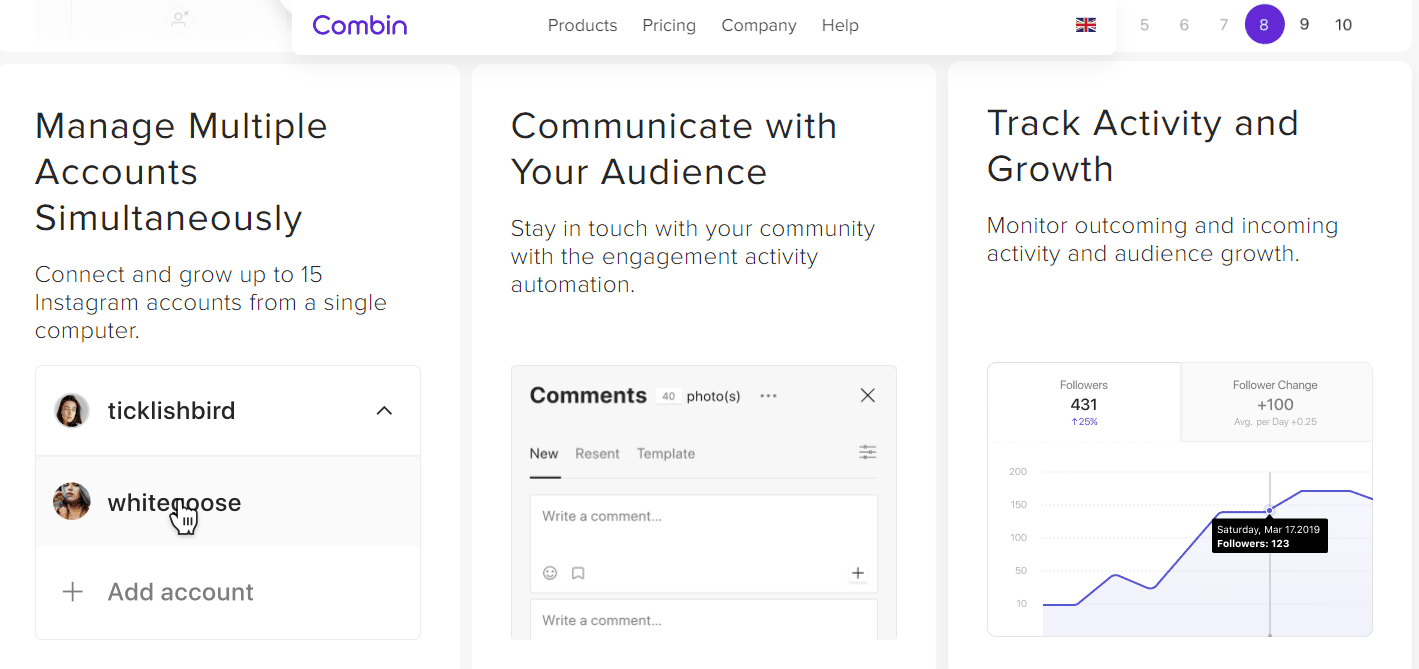Click the Communicate with Your Audience heading
The image size is (1419, 669).
(x=674, y=149)
